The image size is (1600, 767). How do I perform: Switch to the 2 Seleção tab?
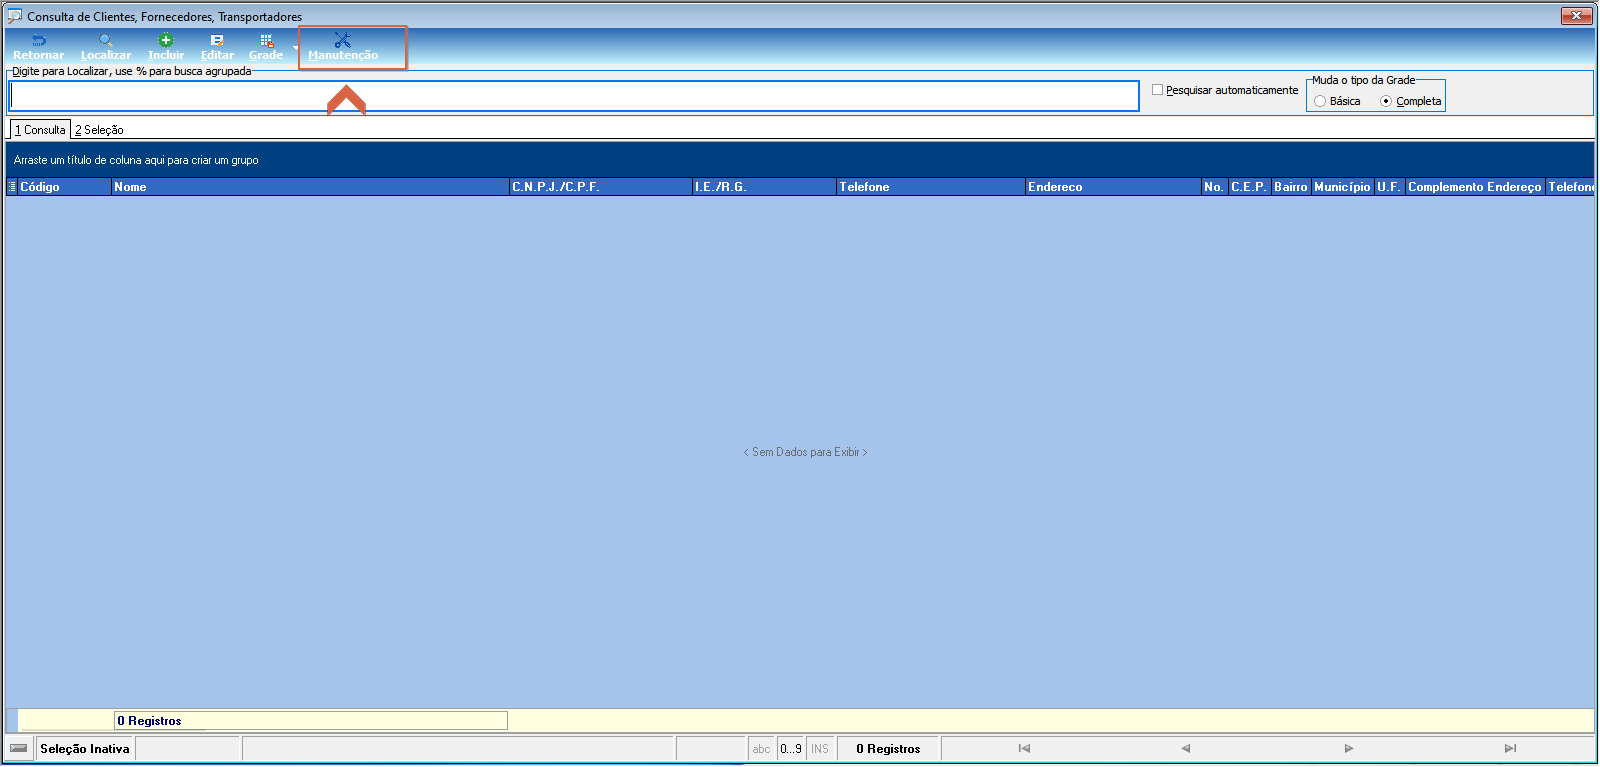(99, 130)
